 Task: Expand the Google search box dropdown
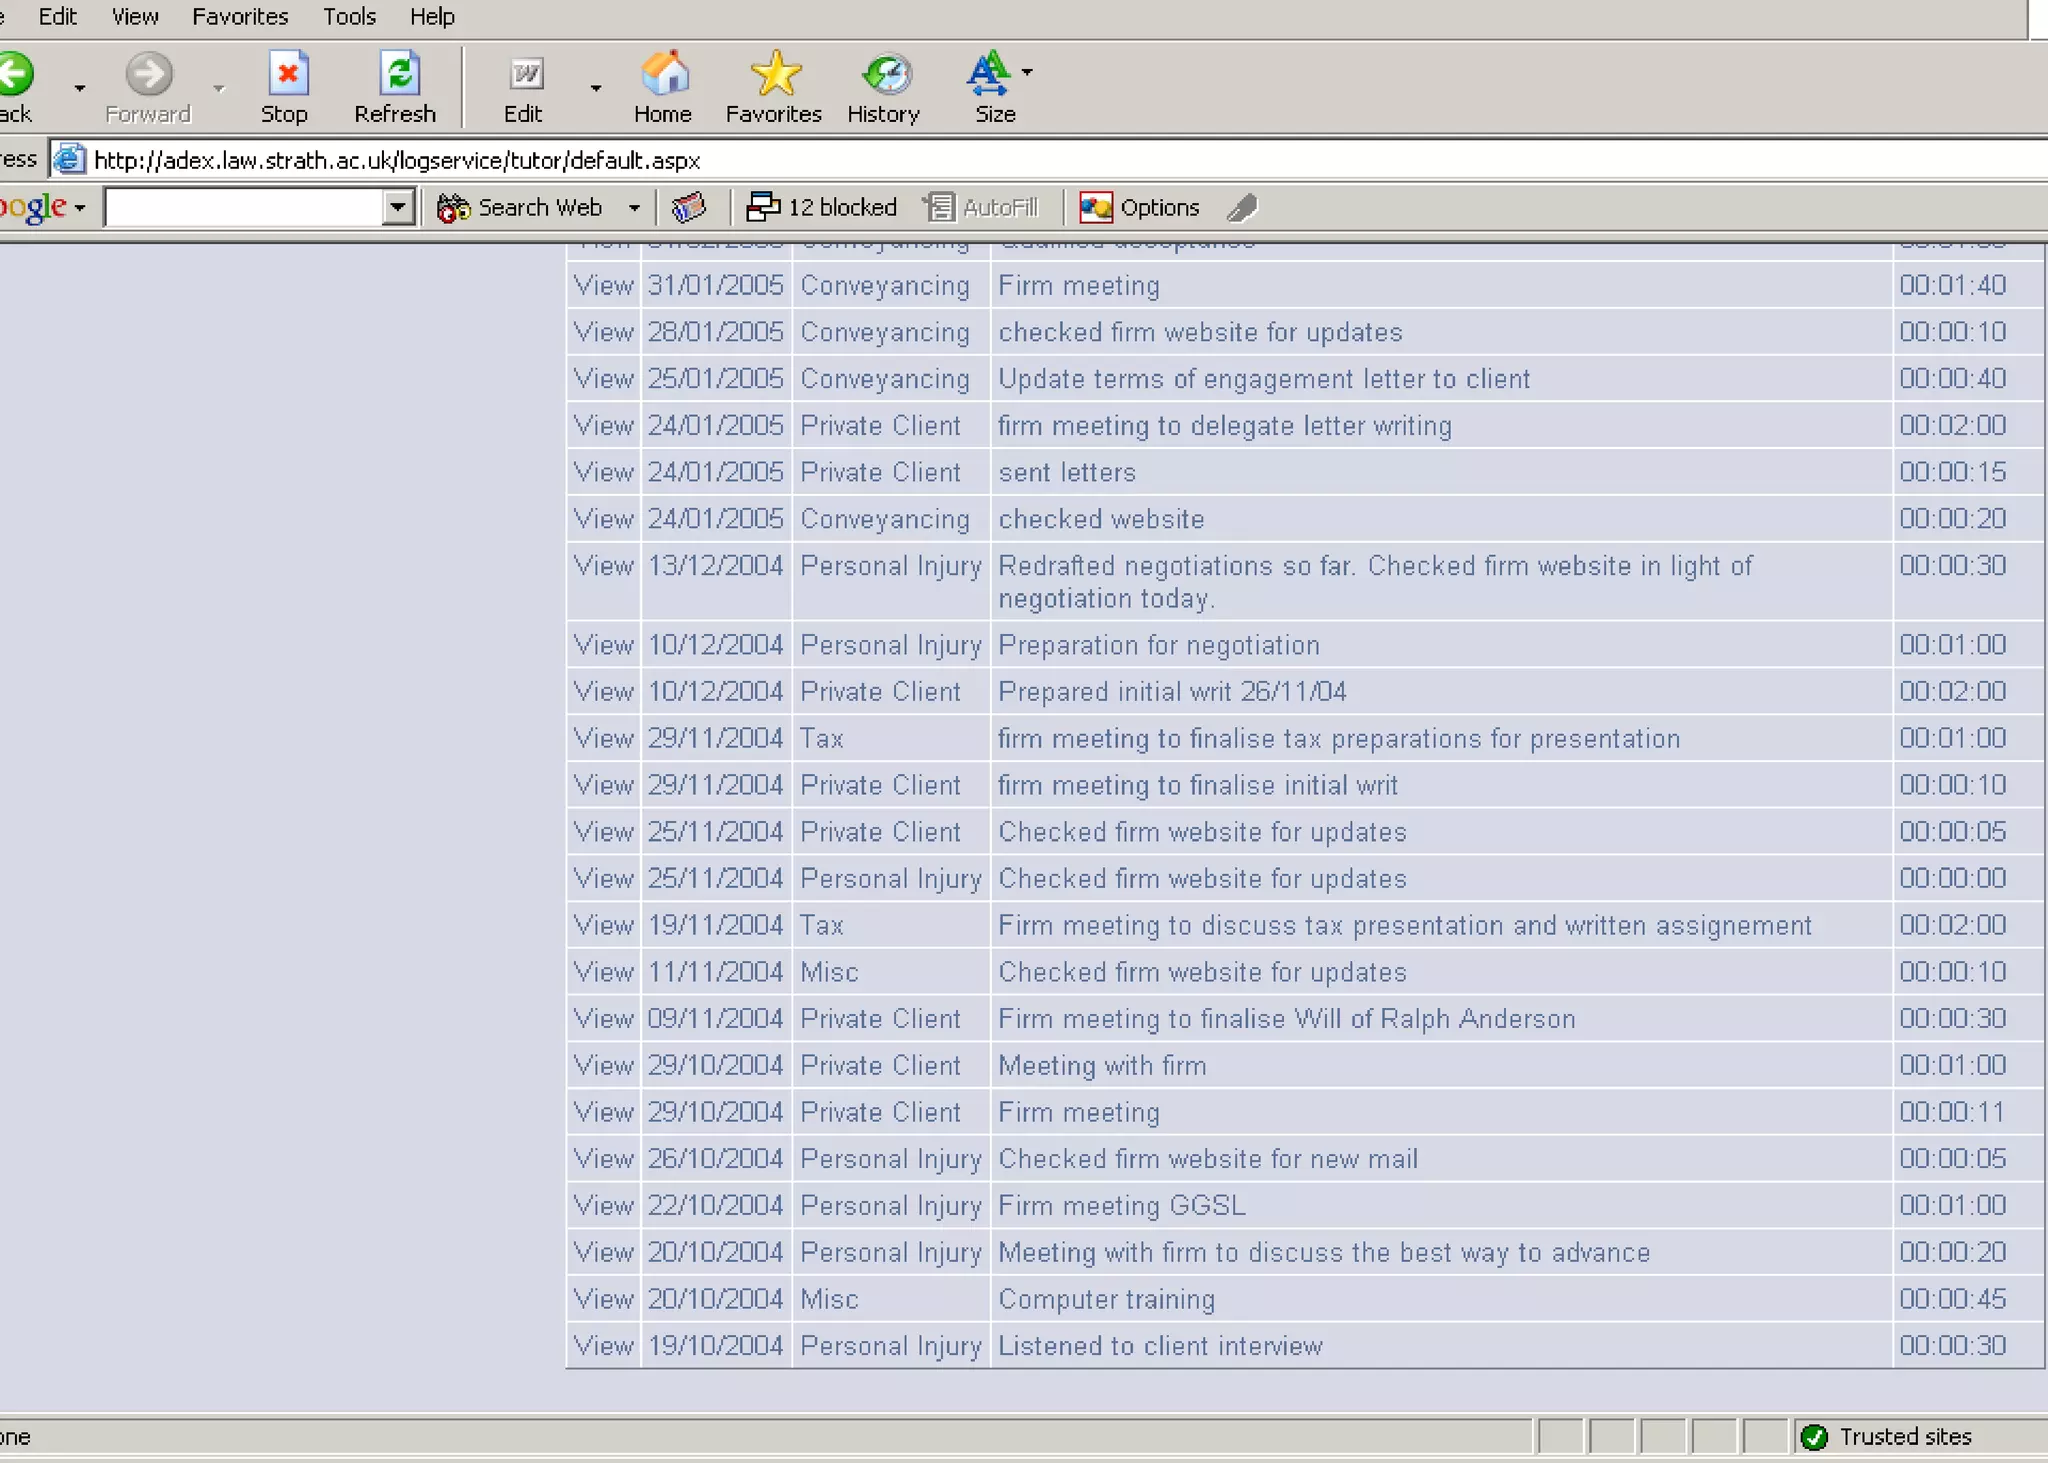398,207
